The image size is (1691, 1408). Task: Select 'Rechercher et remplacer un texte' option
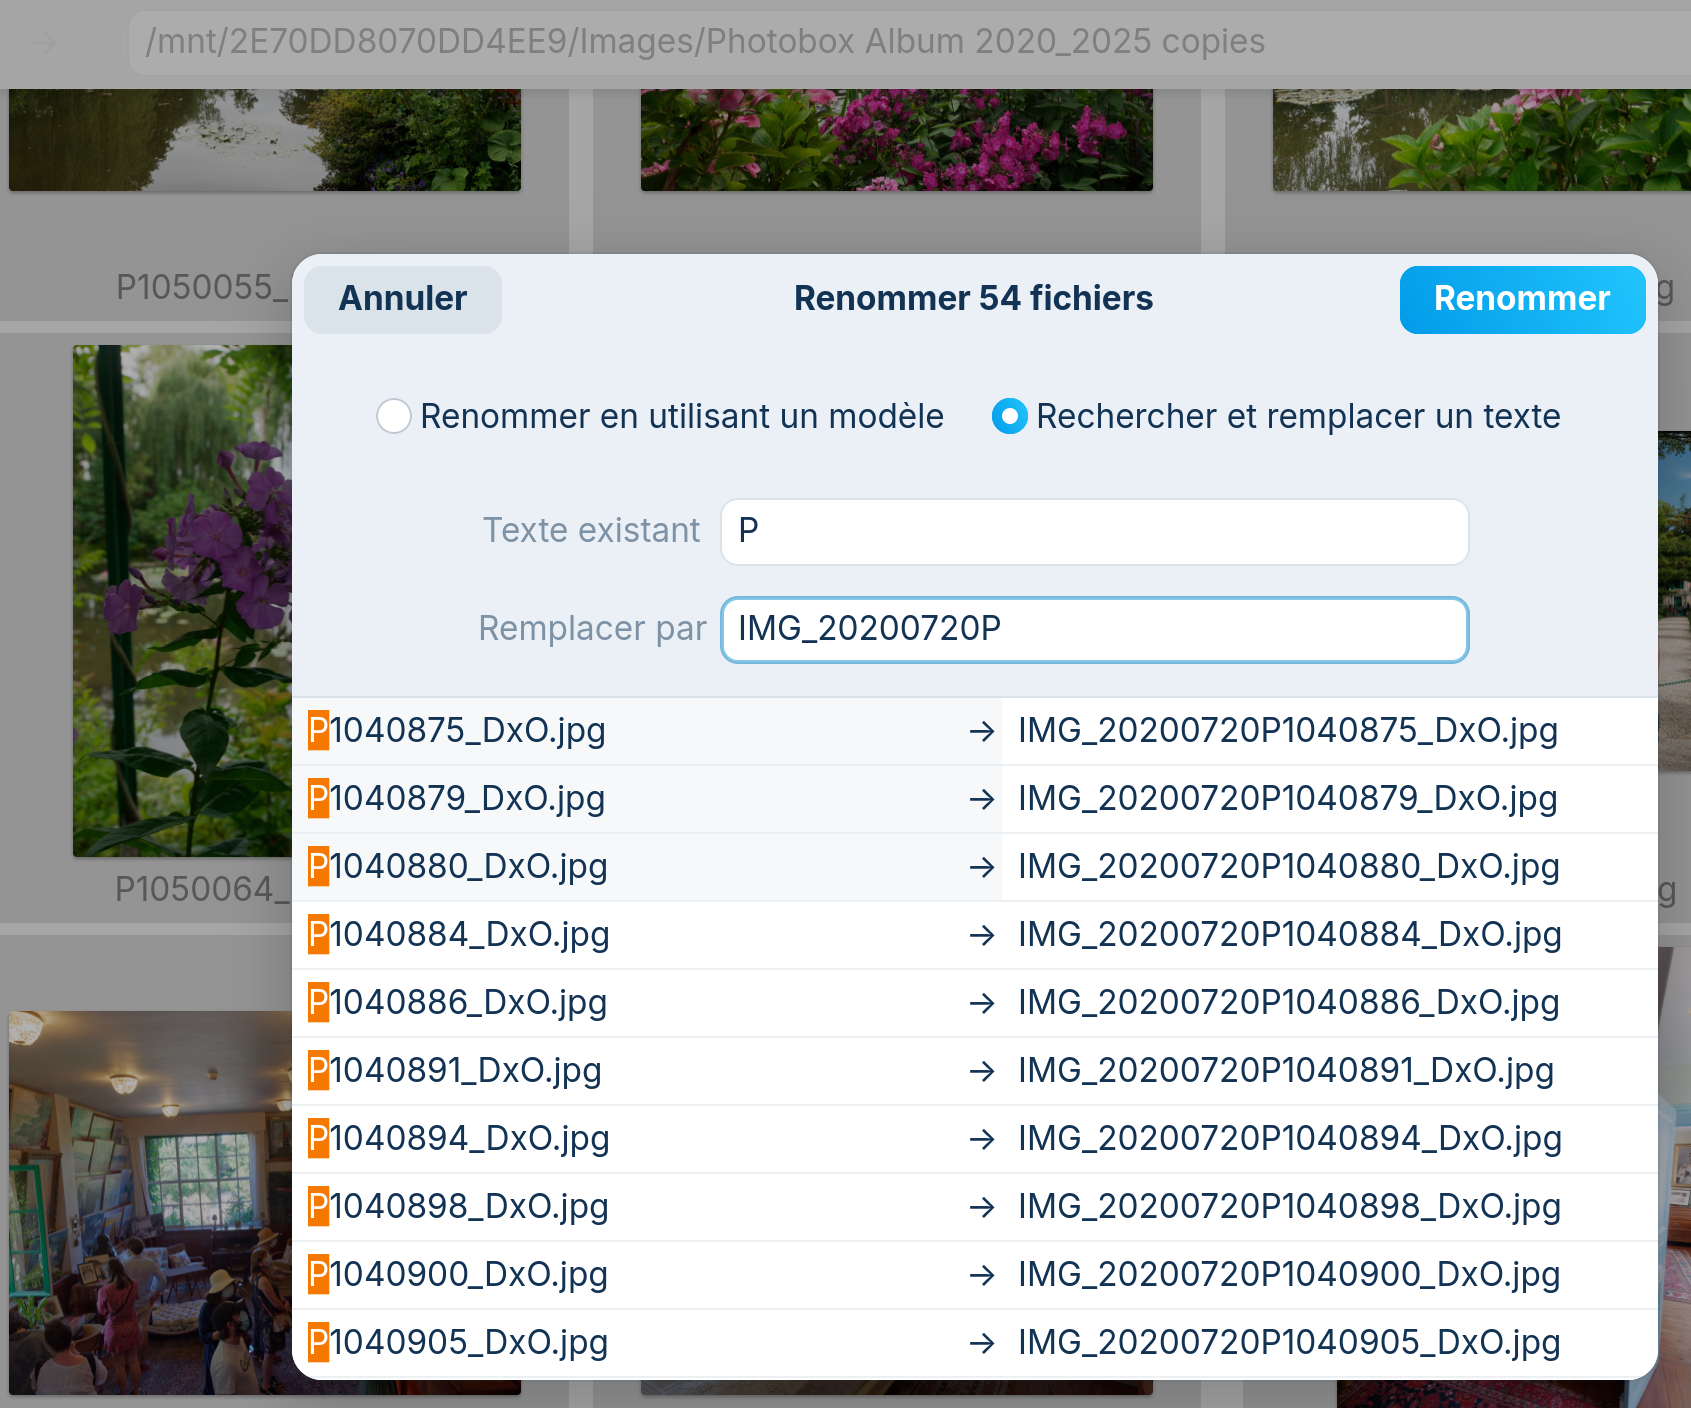(x=1009, y=416)
